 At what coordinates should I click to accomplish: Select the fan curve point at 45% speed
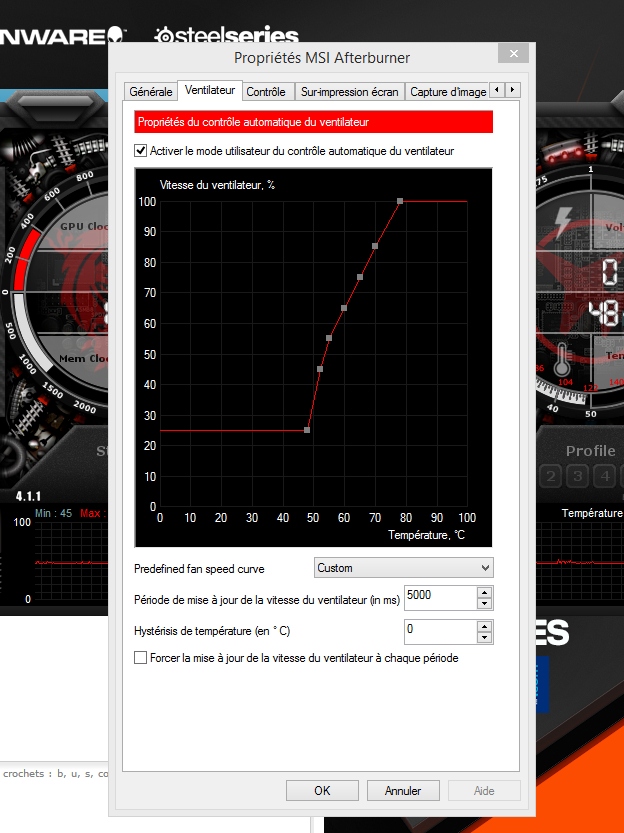coord(320,369)
